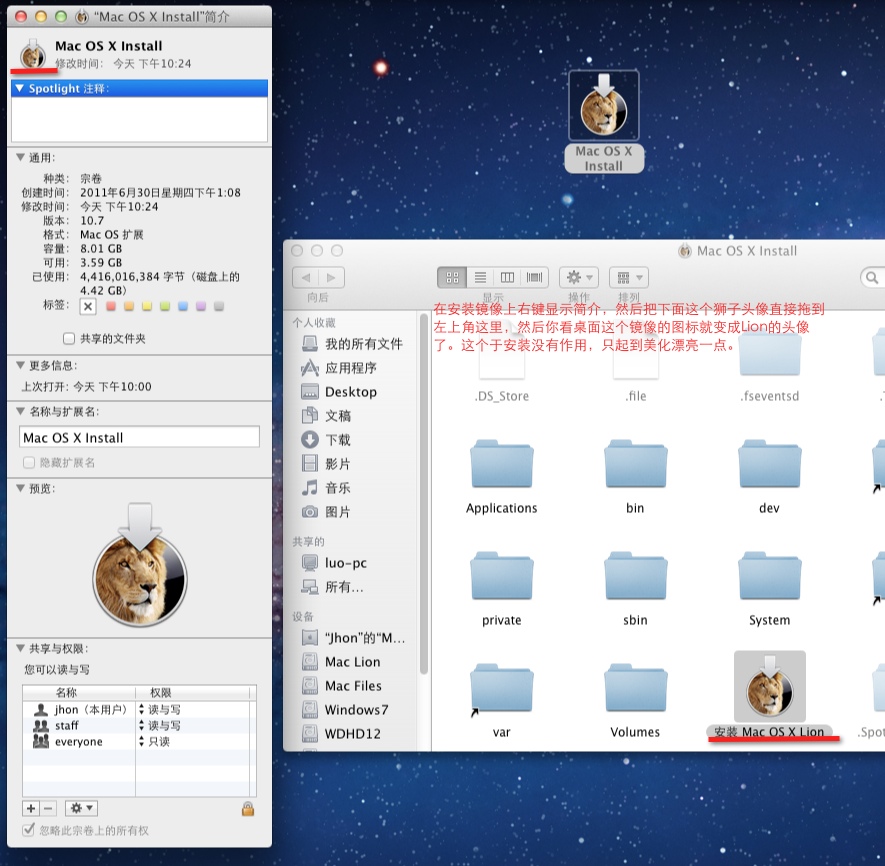The image size is (885, 866).
Task: Collapse the 通用 section
Action: [x=20, y=157]
